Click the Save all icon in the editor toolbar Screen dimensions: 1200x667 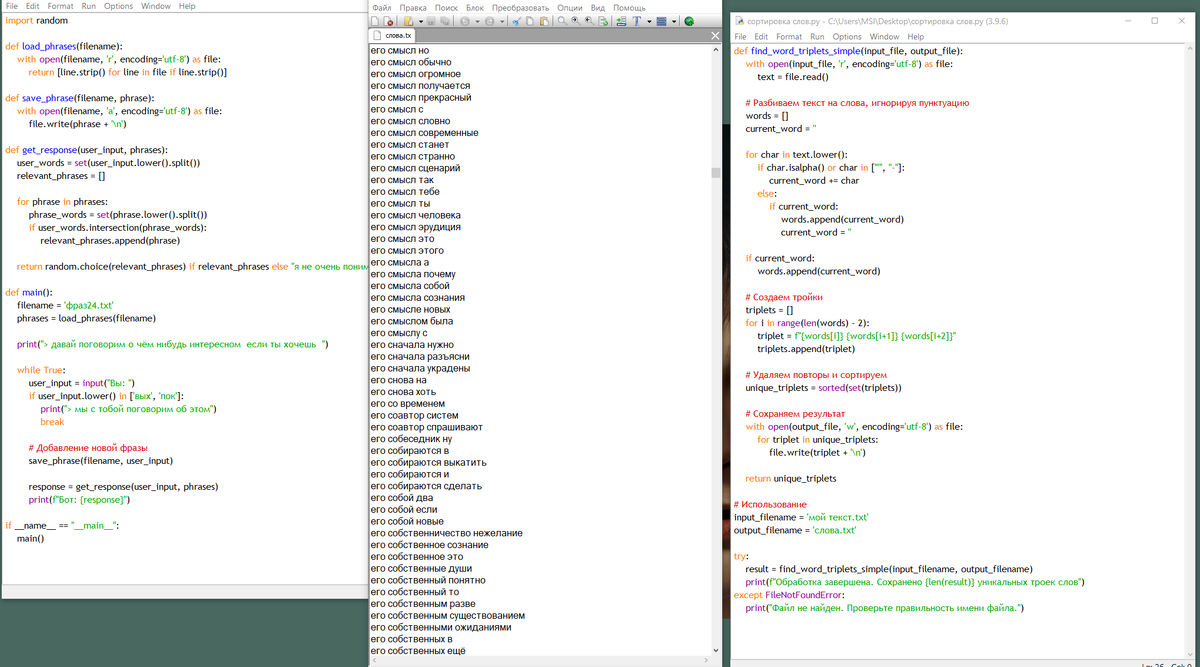pyautogui.click(x=445, y=21)
